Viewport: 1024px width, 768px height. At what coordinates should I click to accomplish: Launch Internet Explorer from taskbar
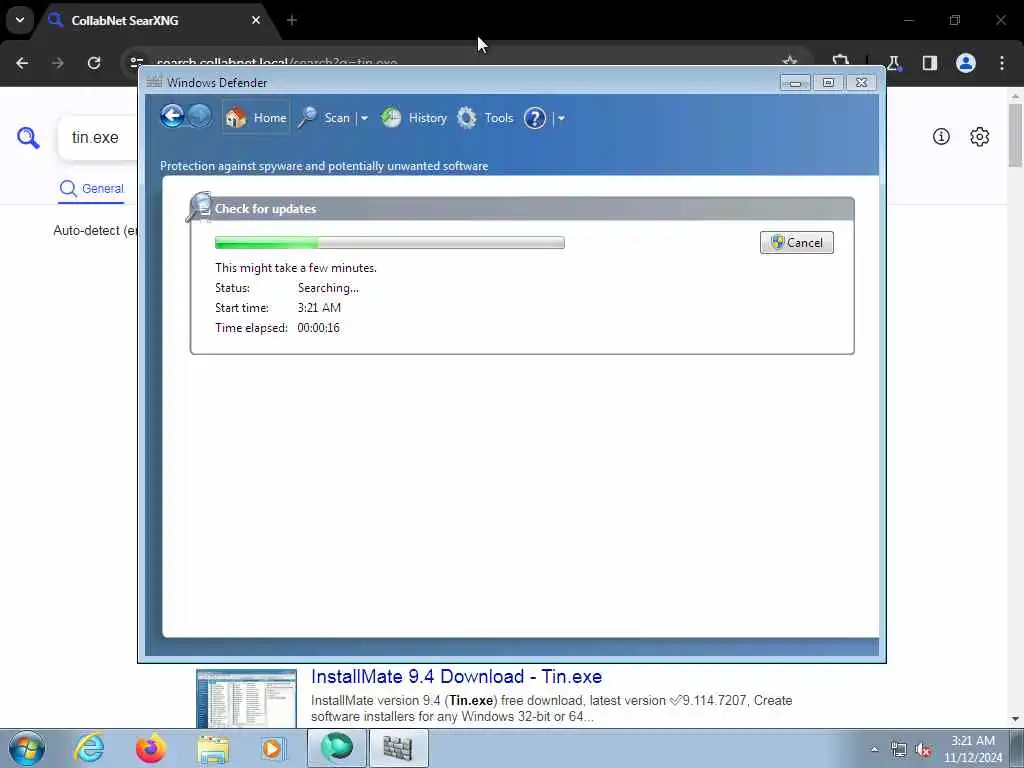tap(89, 748)
